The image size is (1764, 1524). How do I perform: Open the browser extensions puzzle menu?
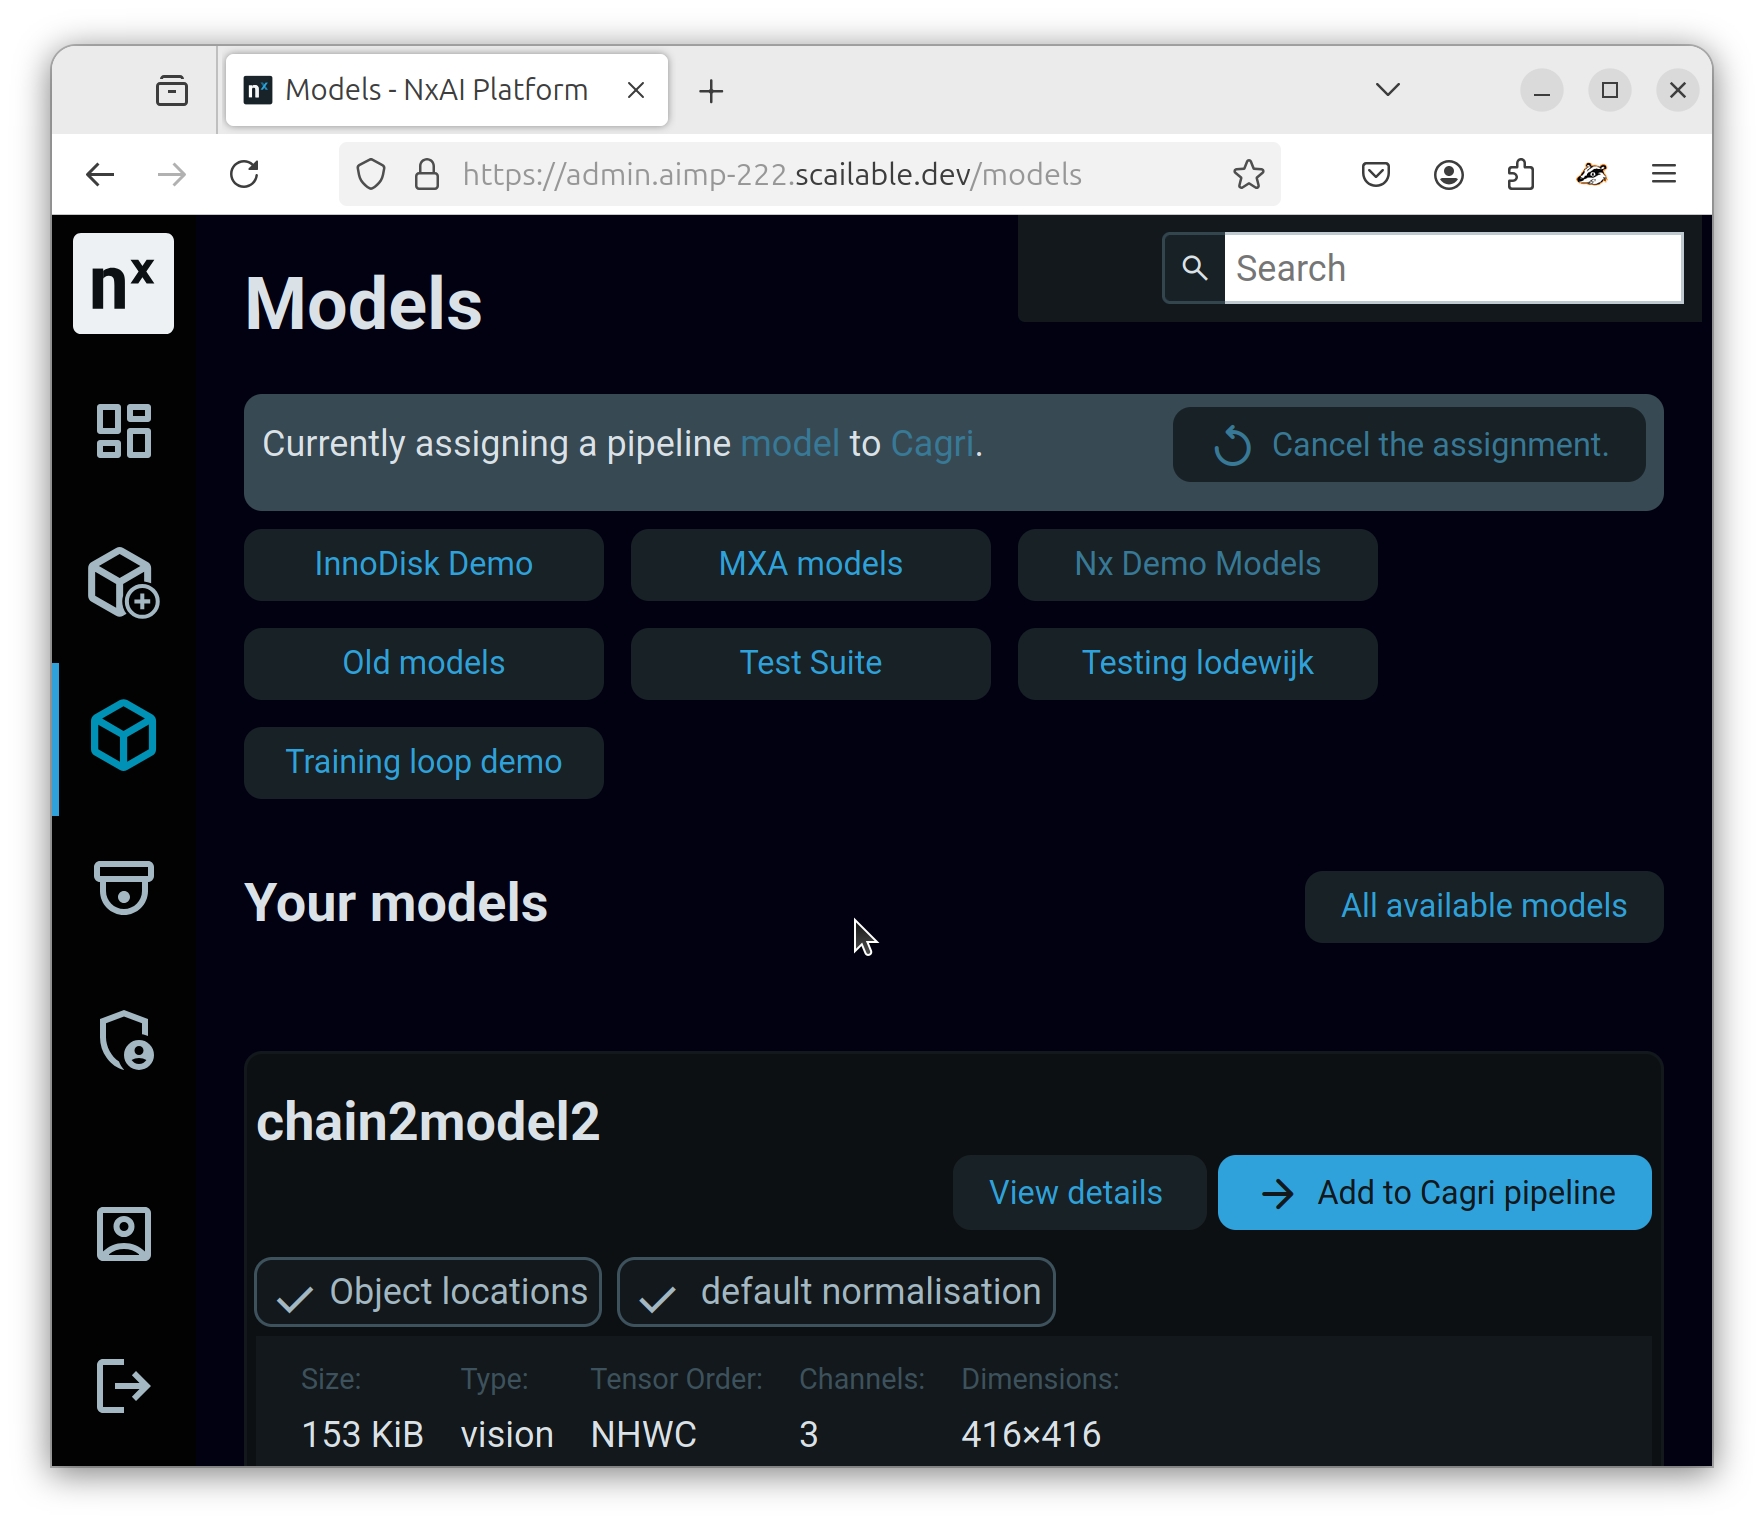1520,175
